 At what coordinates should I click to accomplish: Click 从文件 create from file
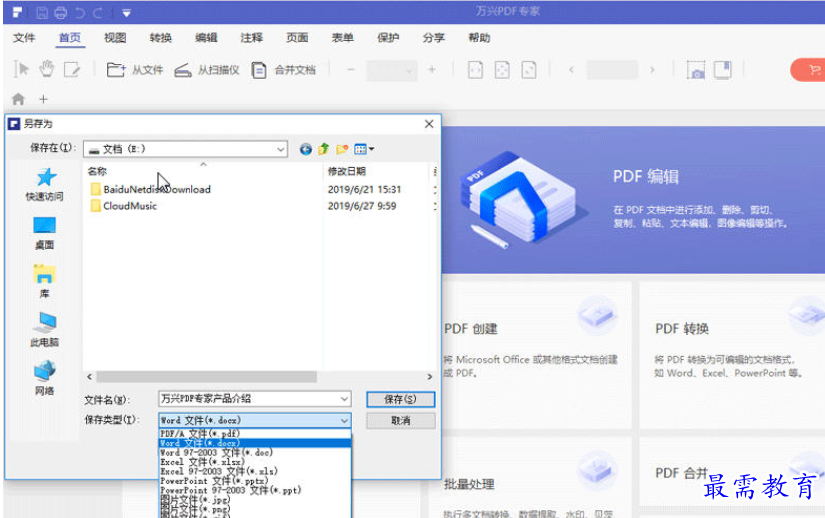coord(135,69)
